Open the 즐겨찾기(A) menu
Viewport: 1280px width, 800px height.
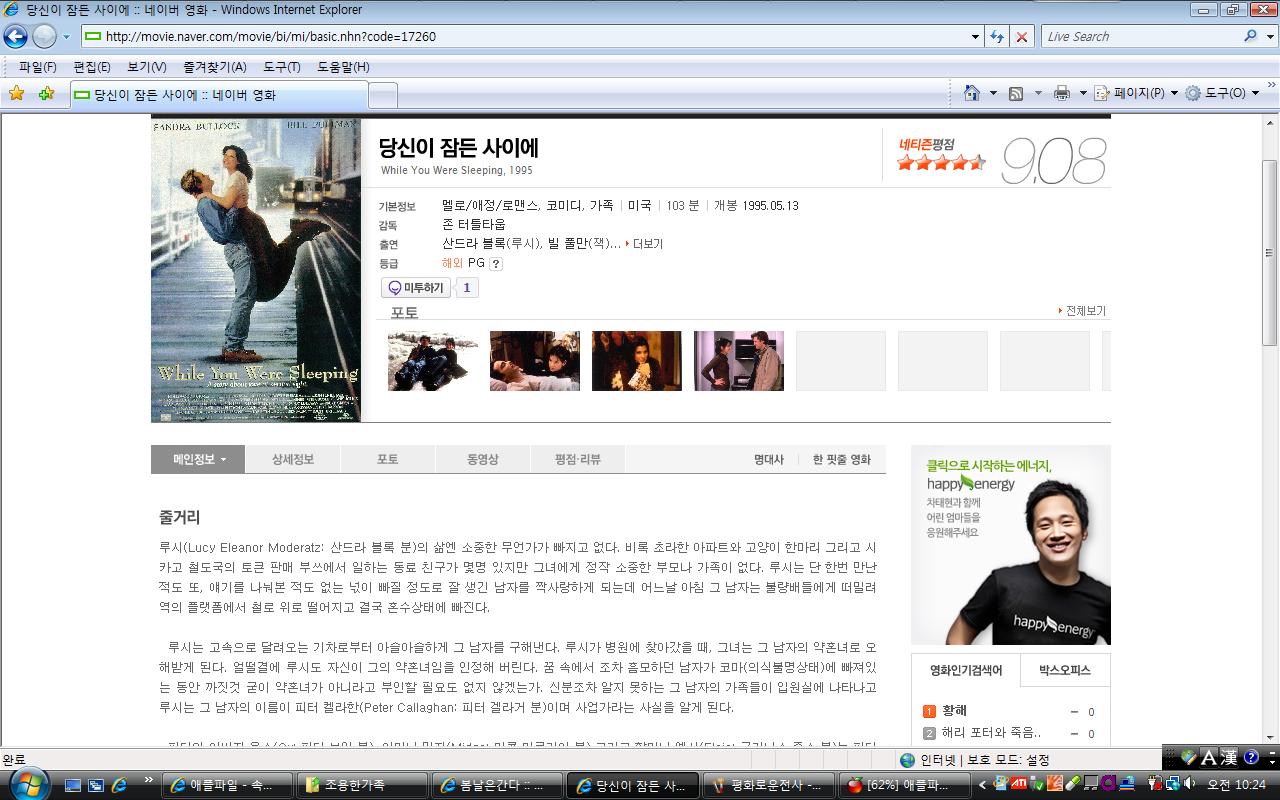[x=214, y=67]
